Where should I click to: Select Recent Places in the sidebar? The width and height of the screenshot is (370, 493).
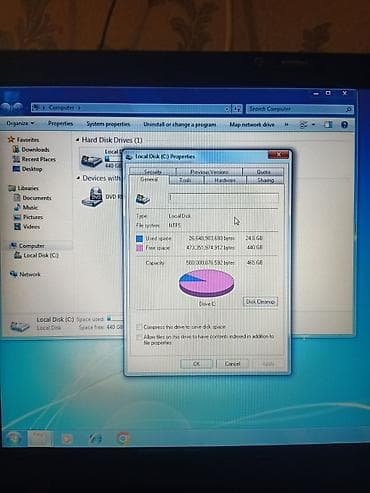tap(39, 159)
